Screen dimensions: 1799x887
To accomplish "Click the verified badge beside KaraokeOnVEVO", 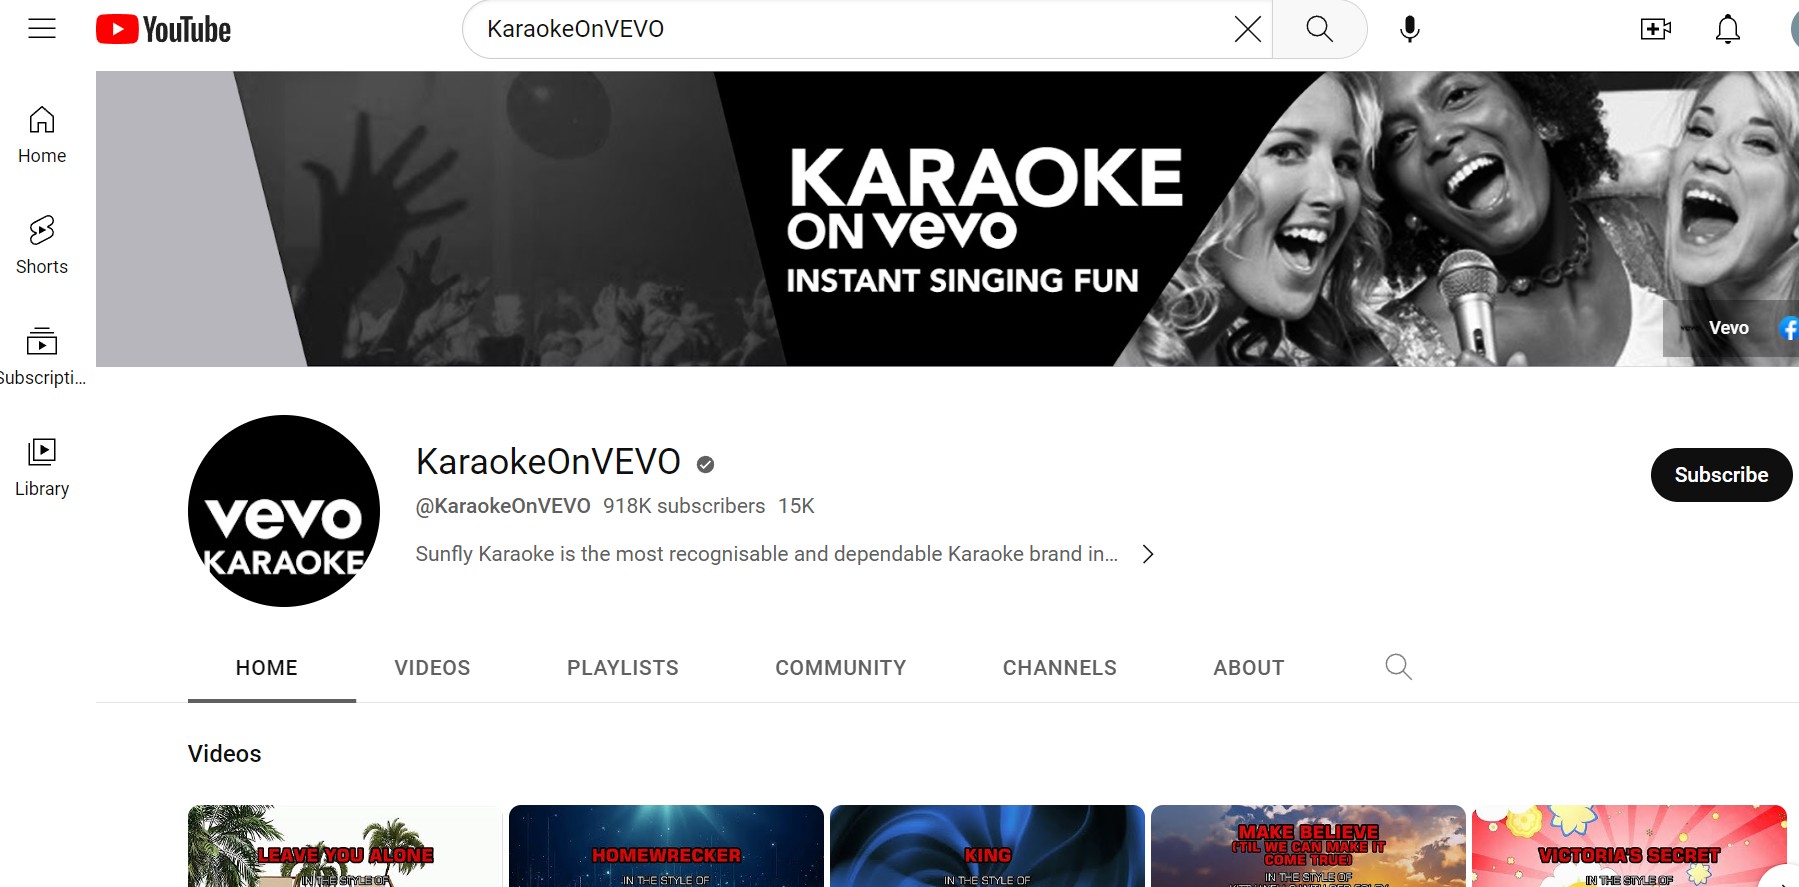I will tap(705, 464).
